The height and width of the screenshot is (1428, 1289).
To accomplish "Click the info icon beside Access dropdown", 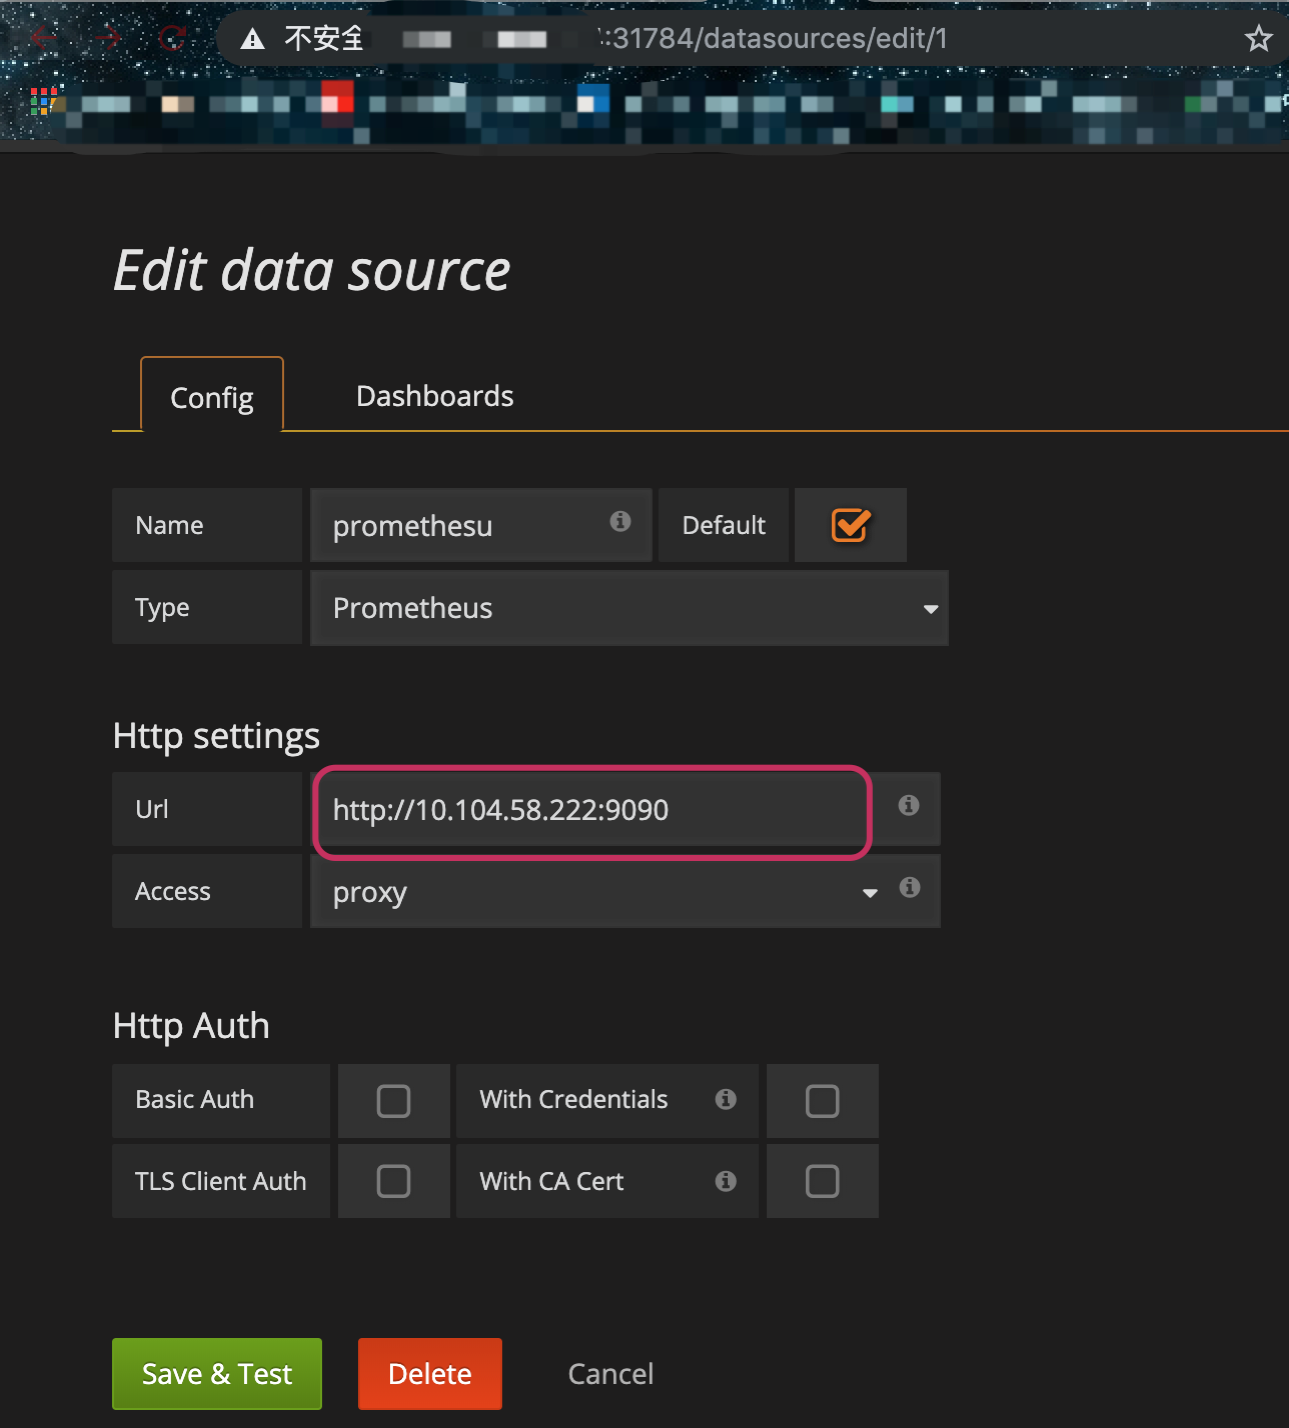I will tap(909, 887).
